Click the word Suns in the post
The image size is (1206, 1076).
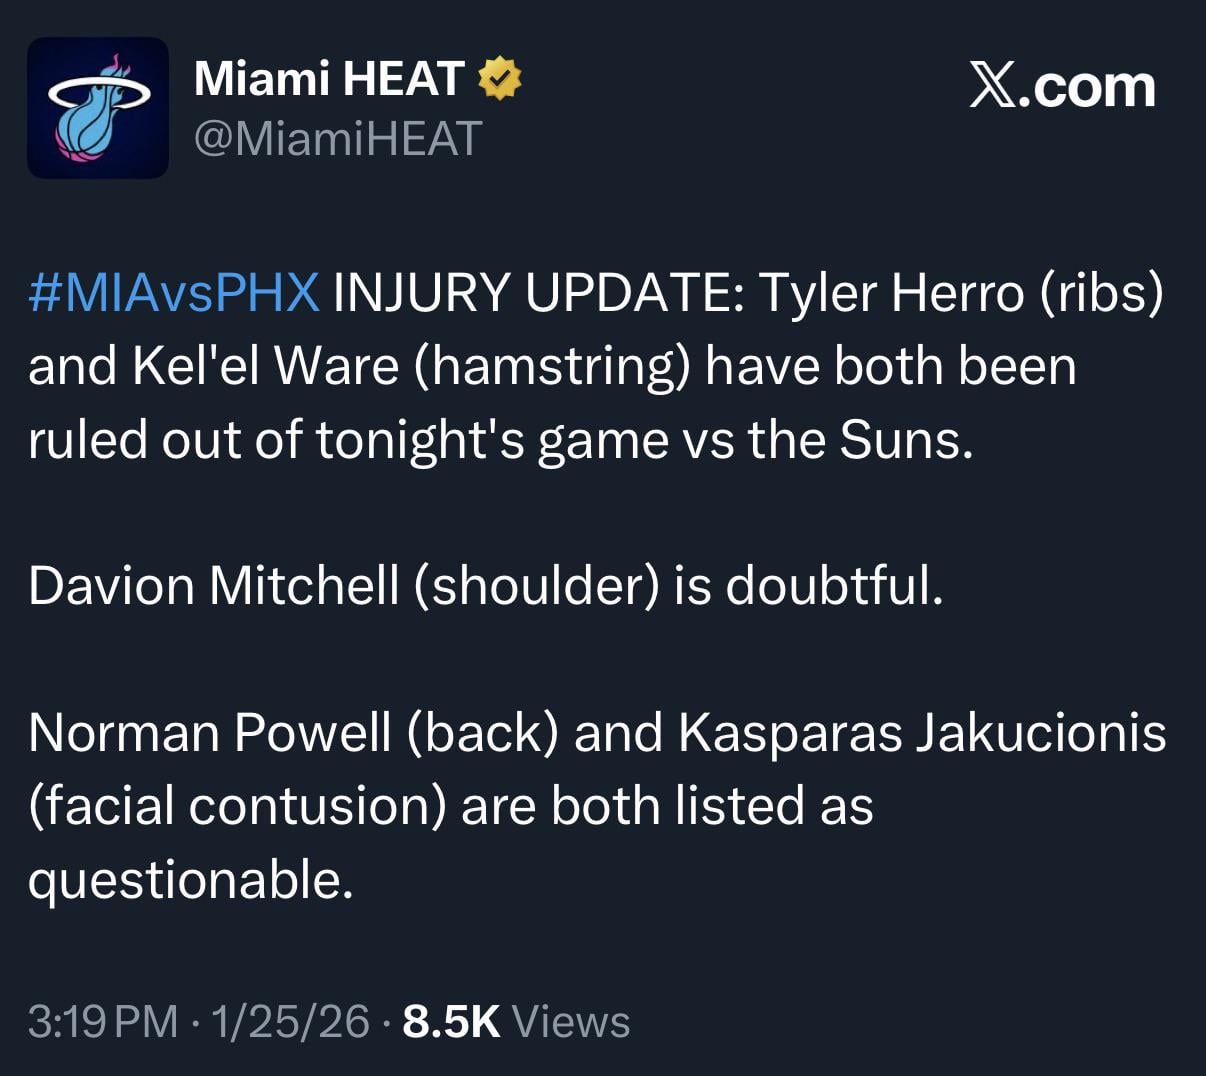point(904,439)
